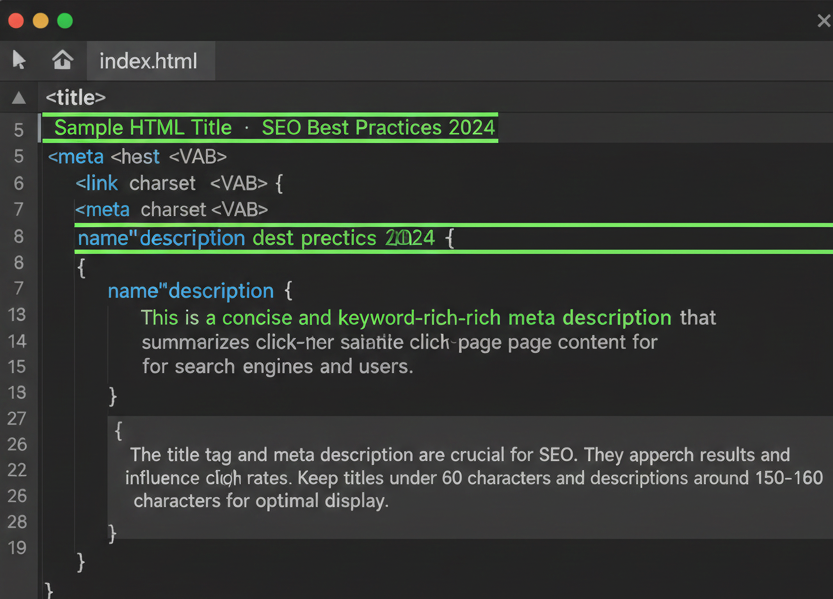This screenshot has width=833, height=599.
Task: Click the yellow minimize circle
Action: click(40, 18)
